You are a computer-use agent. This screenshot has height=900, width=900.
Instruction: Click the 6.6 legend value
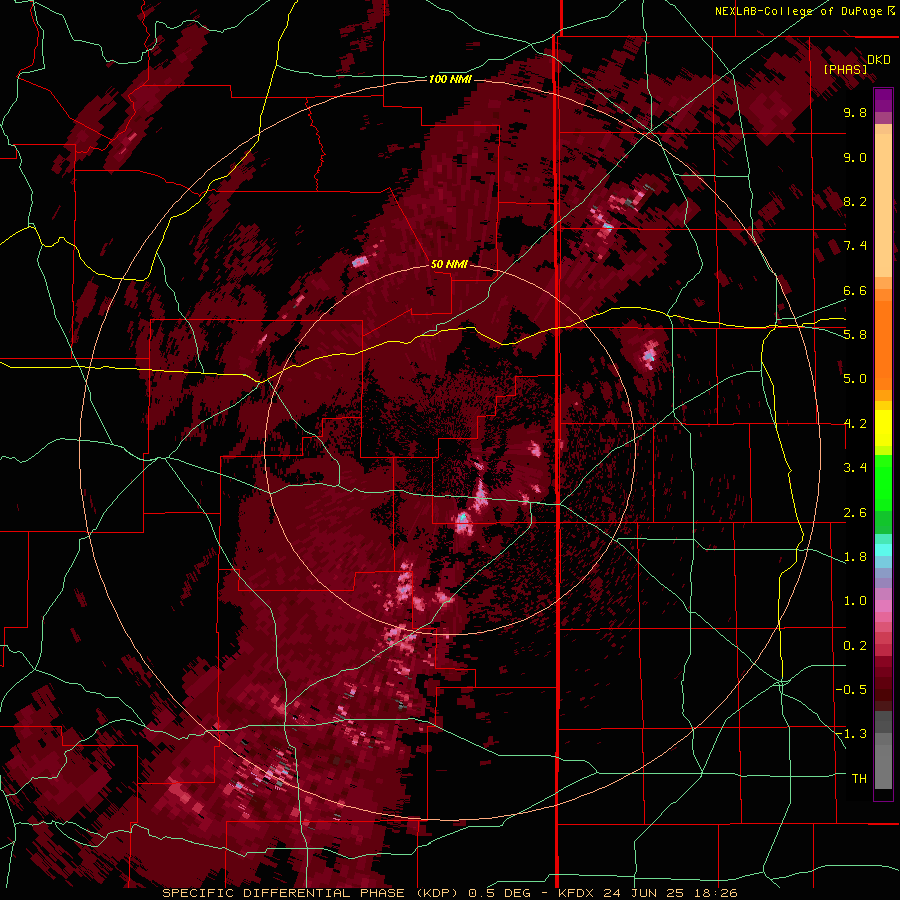[x=855, y=290]
